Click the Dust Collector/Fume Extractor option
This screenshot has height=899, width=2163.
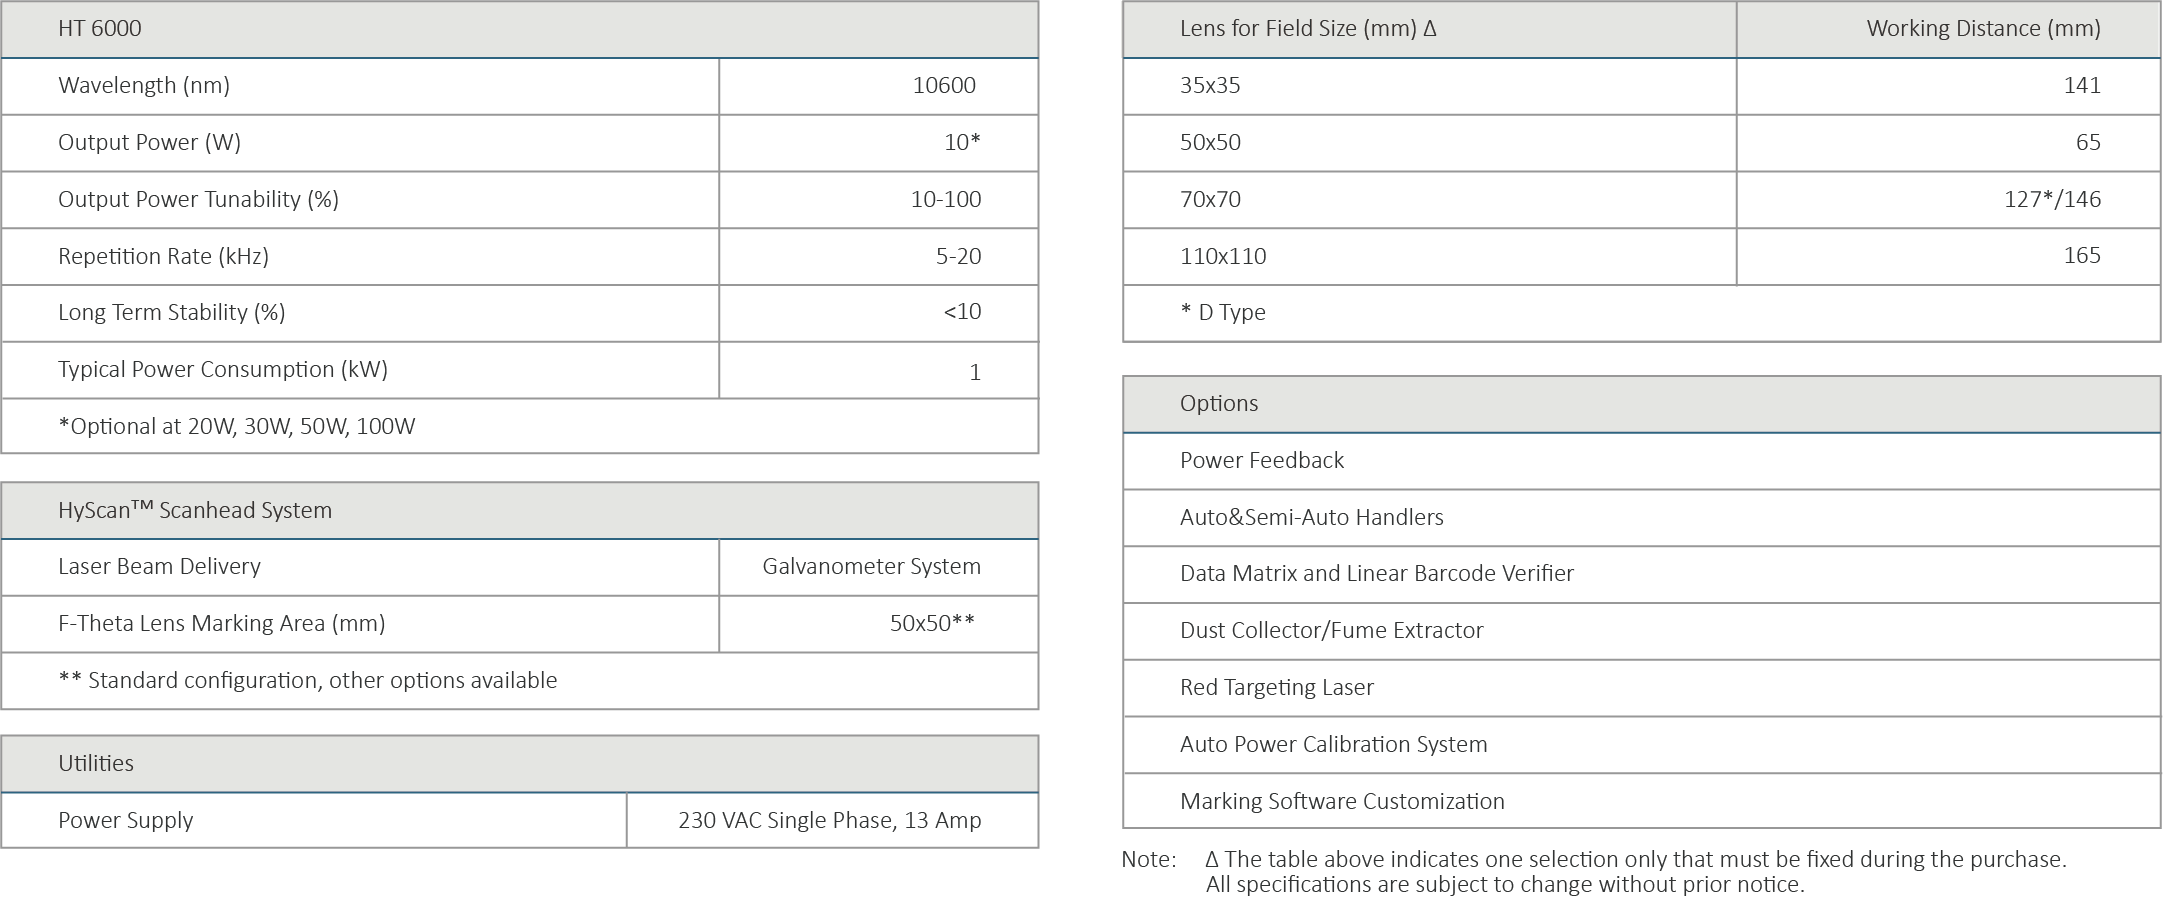click(x=1331, y=631)
